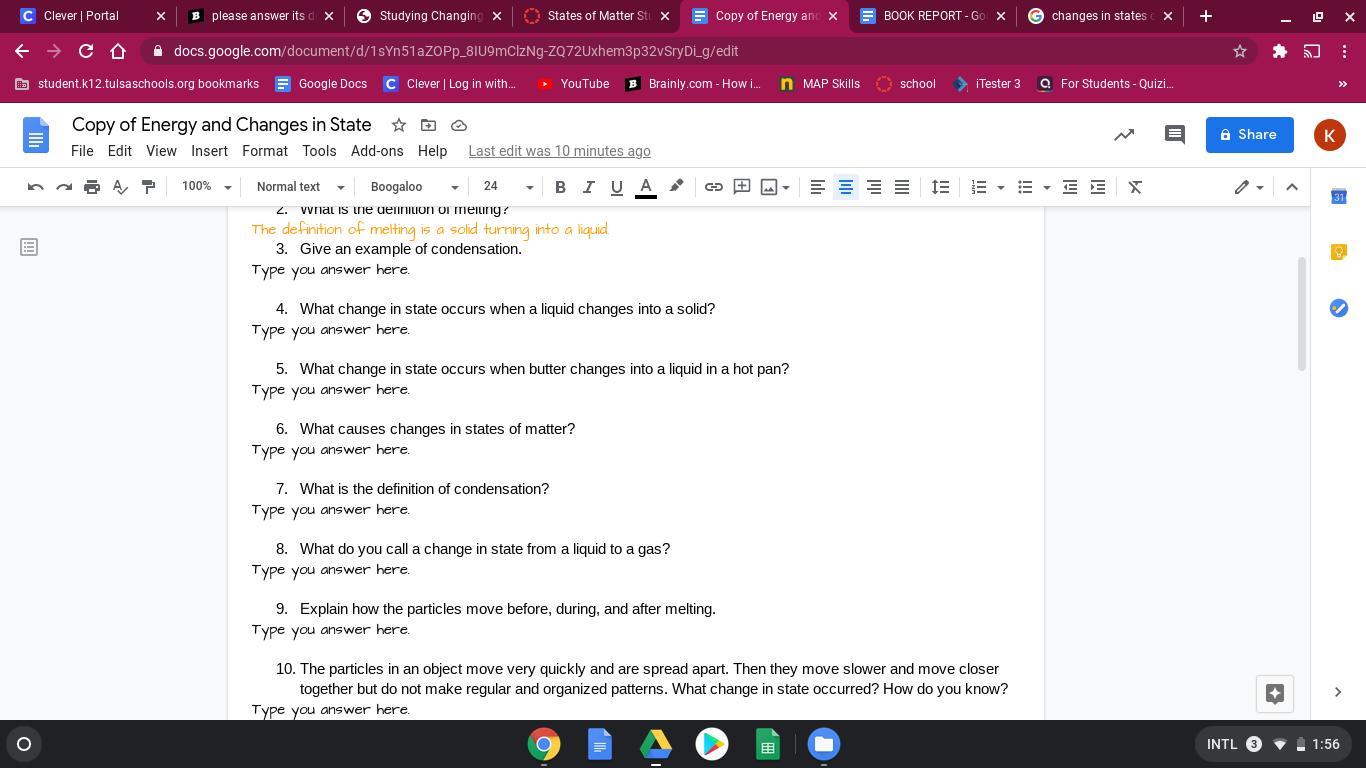Toggle underline formatting
Viewport: 1366px width, 768px height.
click(x=616, y=187)
